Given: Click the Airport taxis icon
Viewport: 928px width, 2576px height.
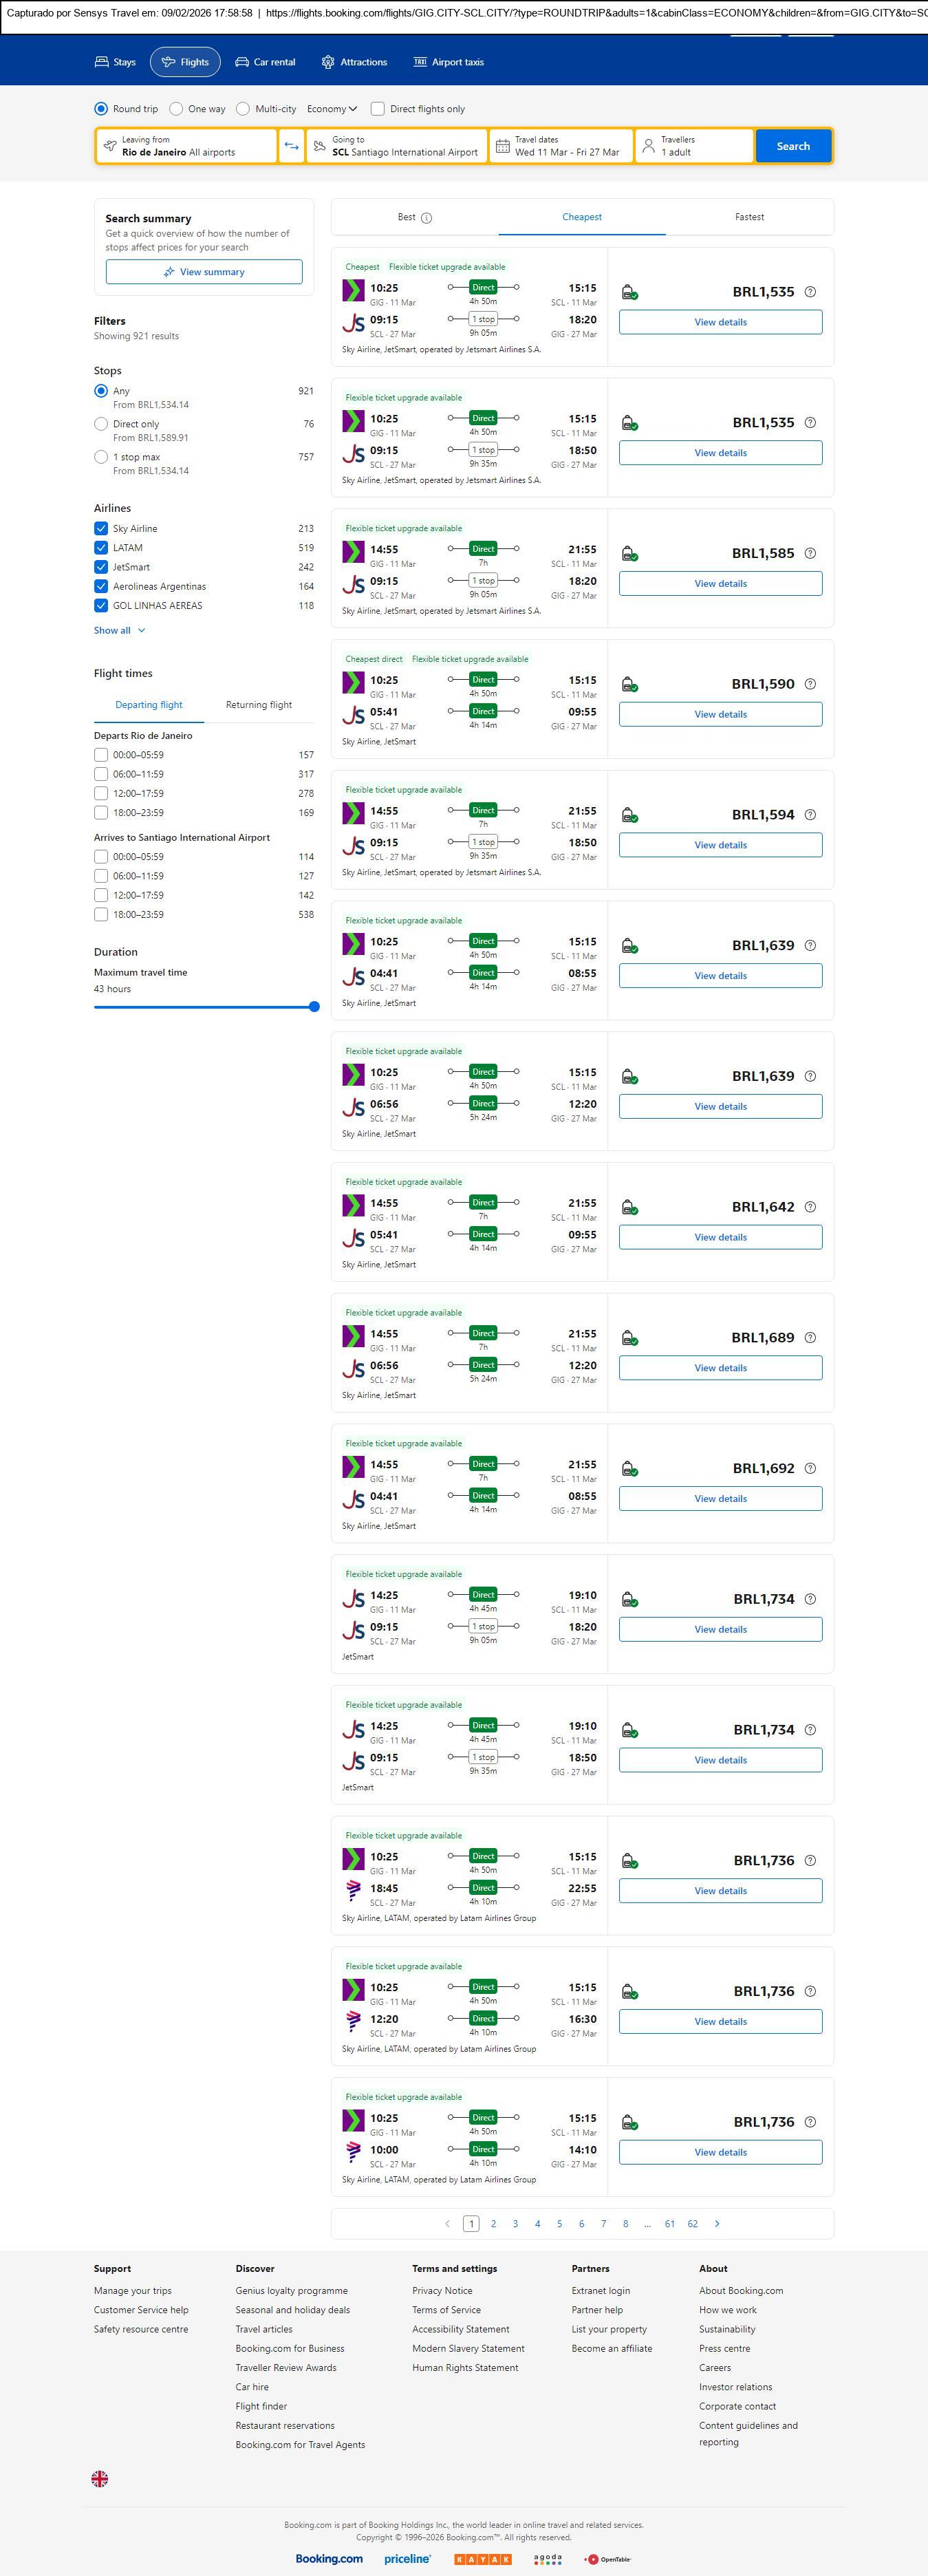Looking at the screenshot, I should pyautogui.click(x=420, y=62).
